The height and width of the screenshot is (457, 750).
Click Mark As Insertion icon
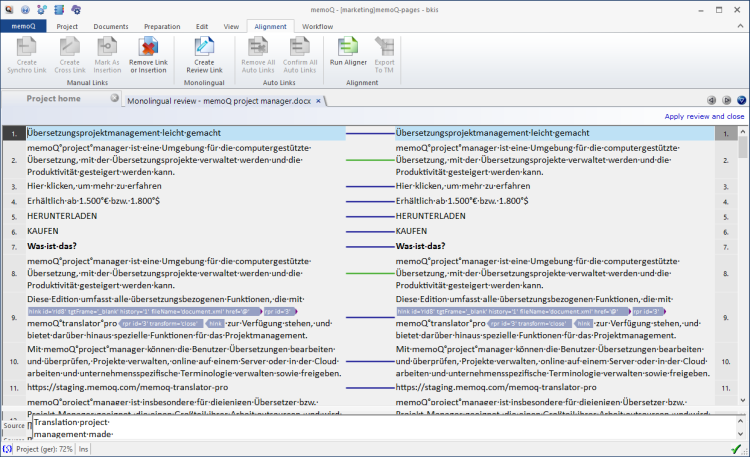pyautogui.click(x=107, y=45)
